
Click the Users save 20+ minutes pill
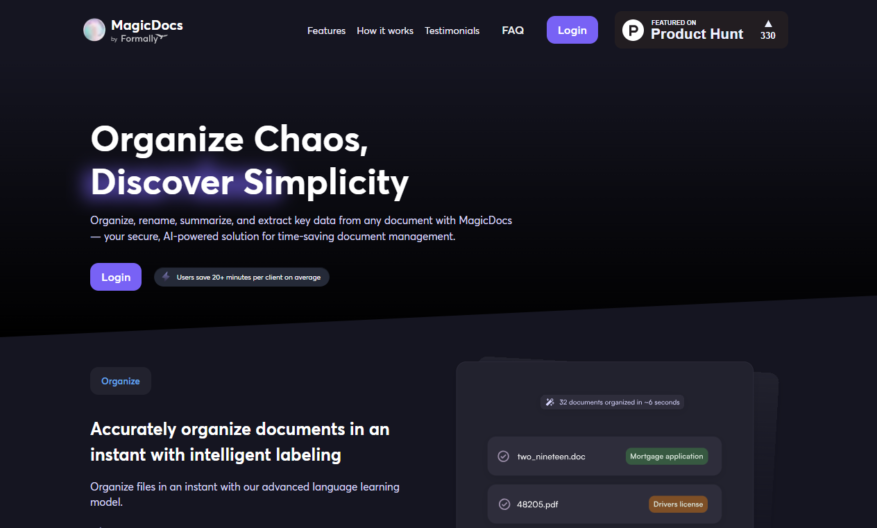pyautogui.click(x=242, y=277)
